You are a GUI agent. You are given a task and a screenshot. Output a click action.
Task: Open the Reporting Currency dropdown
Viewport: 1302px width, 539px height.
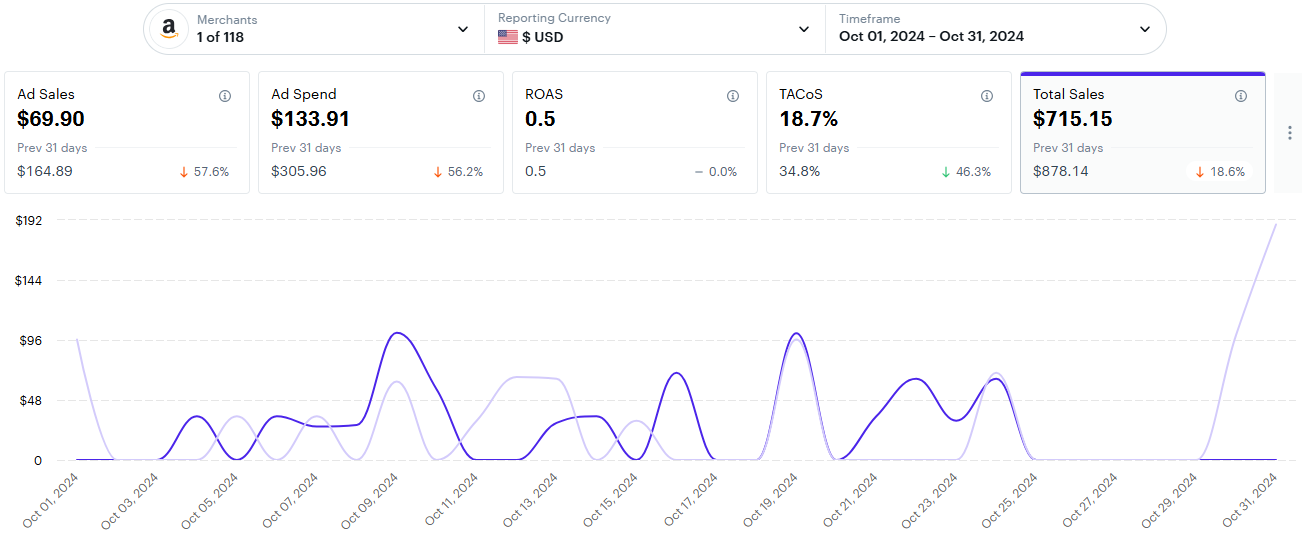(804, 29)
